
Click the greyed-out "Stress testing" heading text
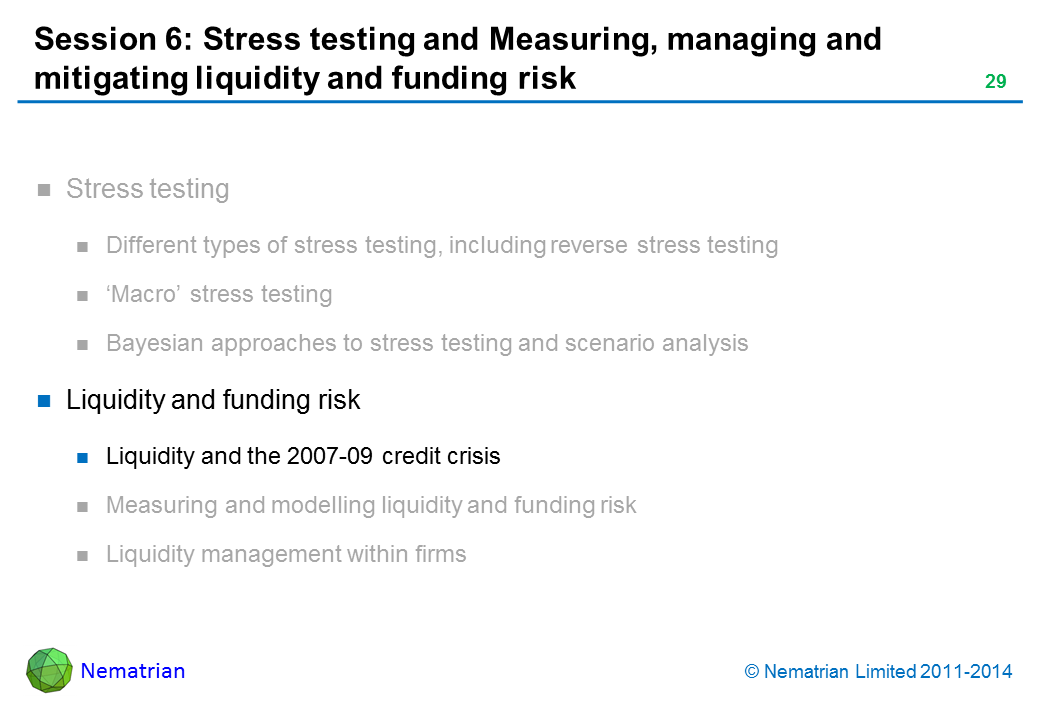point(147,189)
